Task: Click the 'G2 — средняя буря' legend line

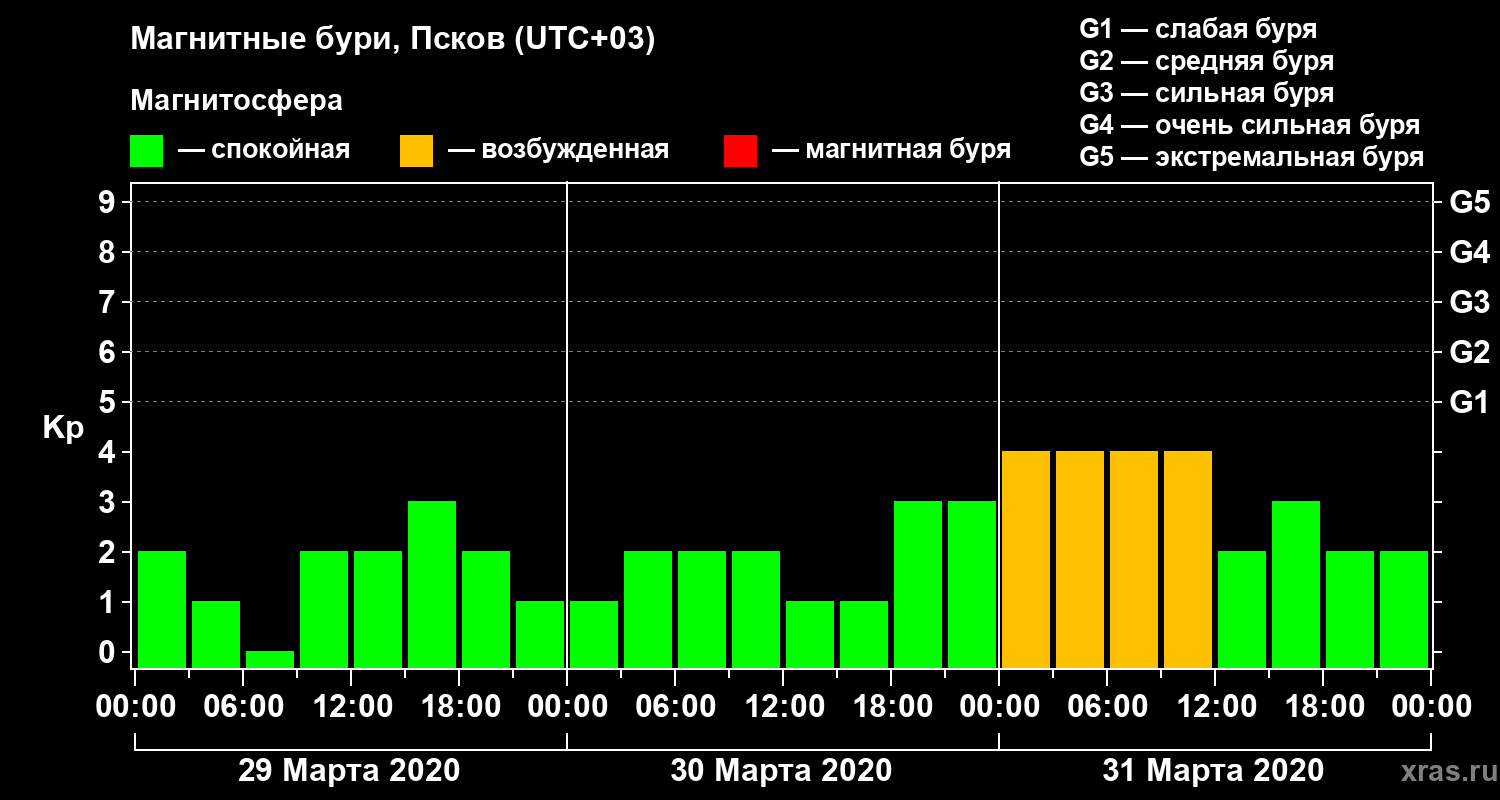Action: tap(1206, 61)
